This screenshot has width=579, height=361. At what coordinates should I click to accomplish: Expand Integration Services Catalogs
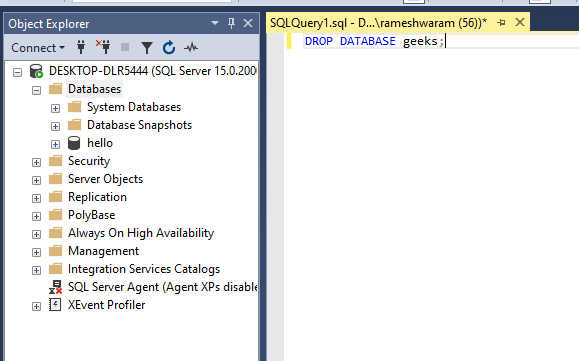36,271
